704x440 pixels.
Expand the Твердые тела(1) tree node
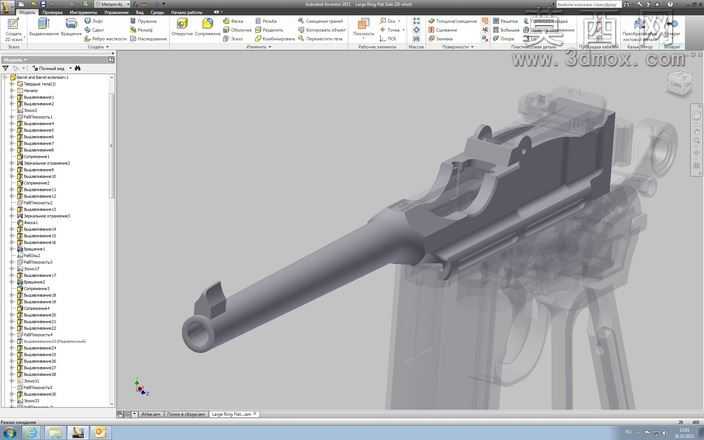12,84
